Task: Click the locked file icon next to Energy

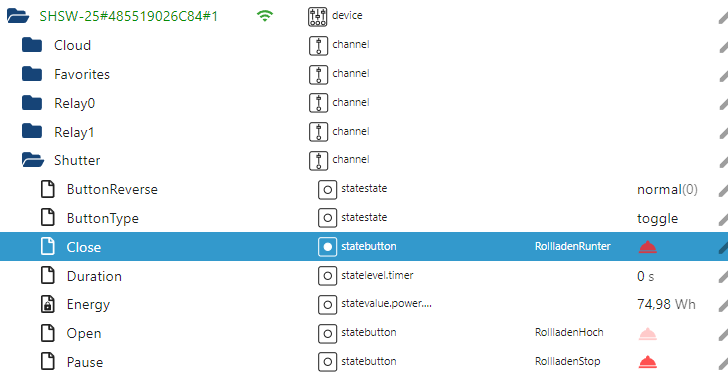Action: click(x=48, y=305)
